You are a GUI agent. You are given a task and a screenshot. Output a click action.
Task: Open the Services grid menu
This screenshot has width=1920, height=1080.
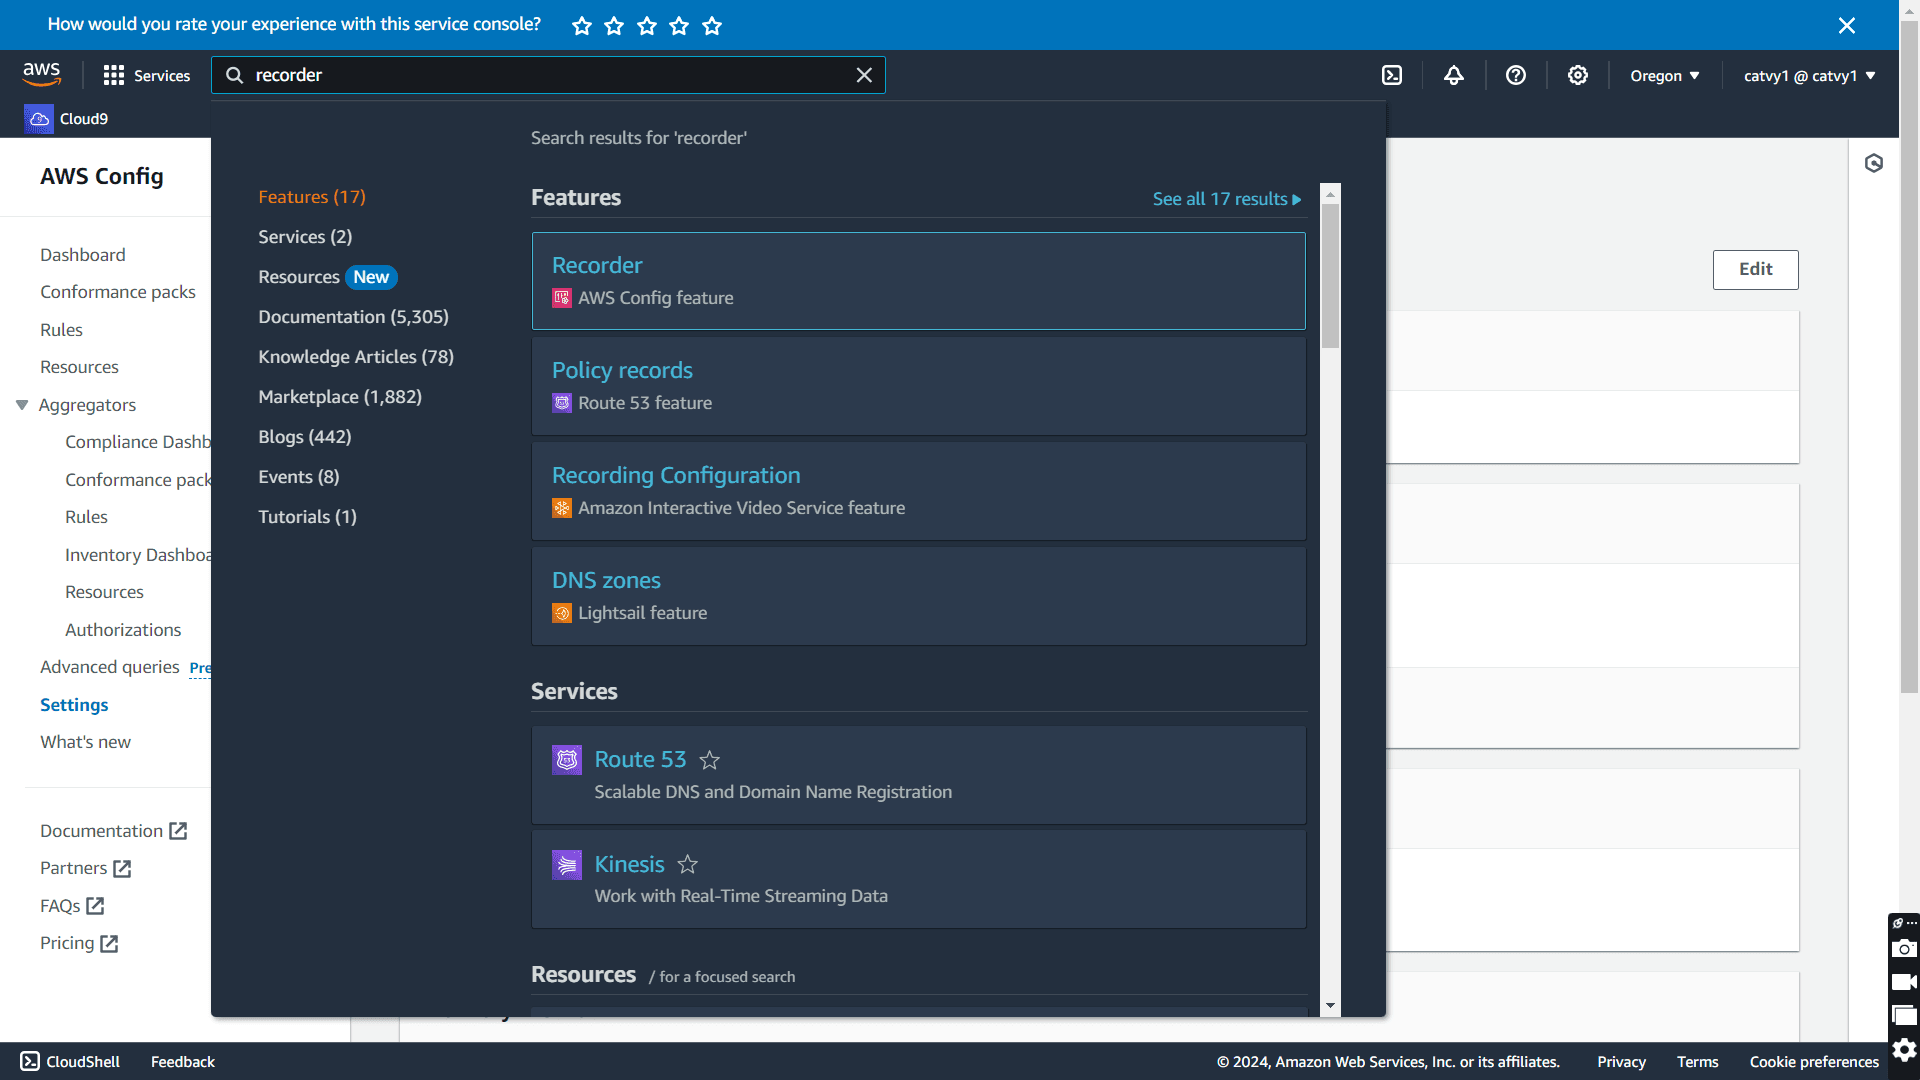pos(146,75)
